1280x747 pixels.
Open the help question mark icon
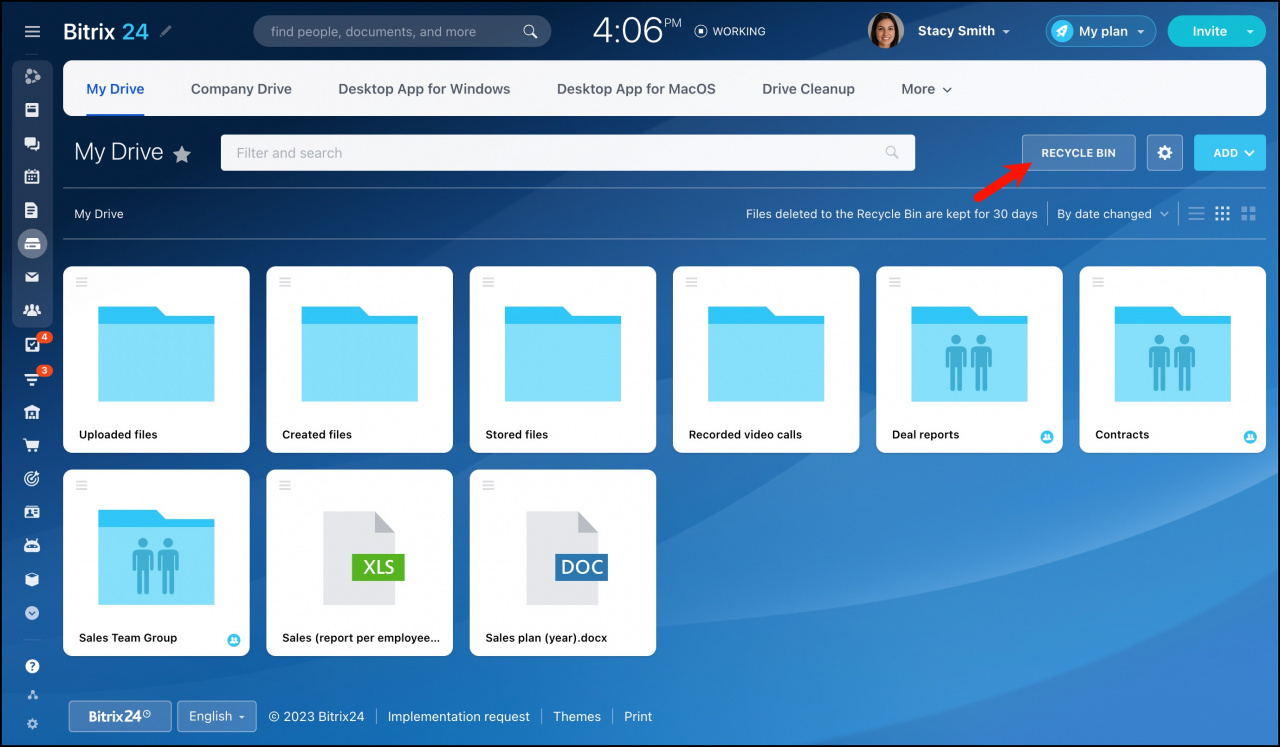pos(32,666)
